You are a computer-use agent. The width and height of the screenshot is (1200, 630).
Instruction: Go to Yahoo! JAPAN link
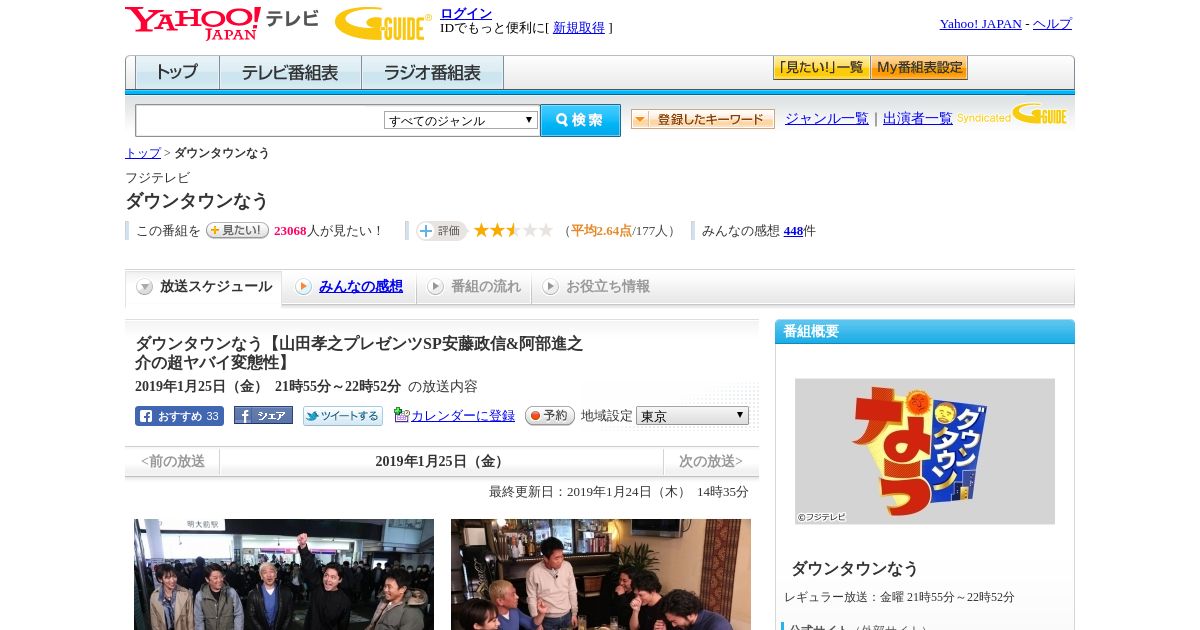[x=981, y=23]
